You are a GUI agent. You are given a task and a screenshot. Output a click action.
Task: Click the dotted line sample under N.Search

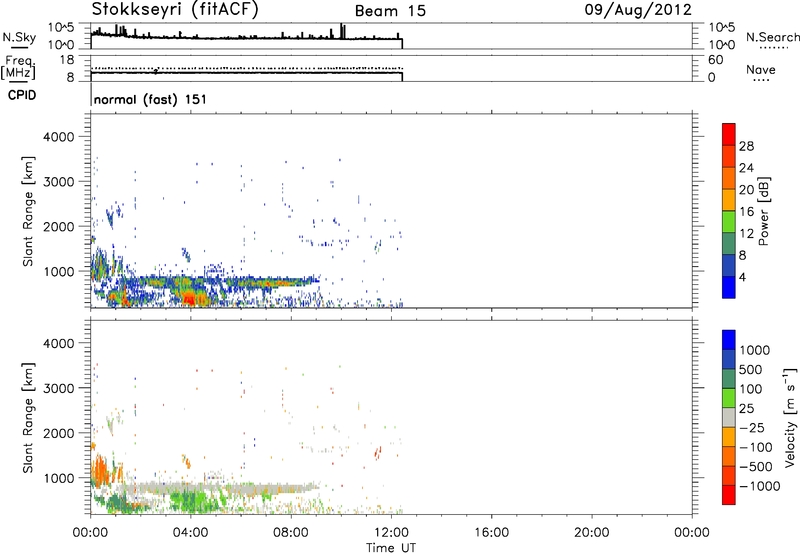pyautogui.click(x=773, y=48)
